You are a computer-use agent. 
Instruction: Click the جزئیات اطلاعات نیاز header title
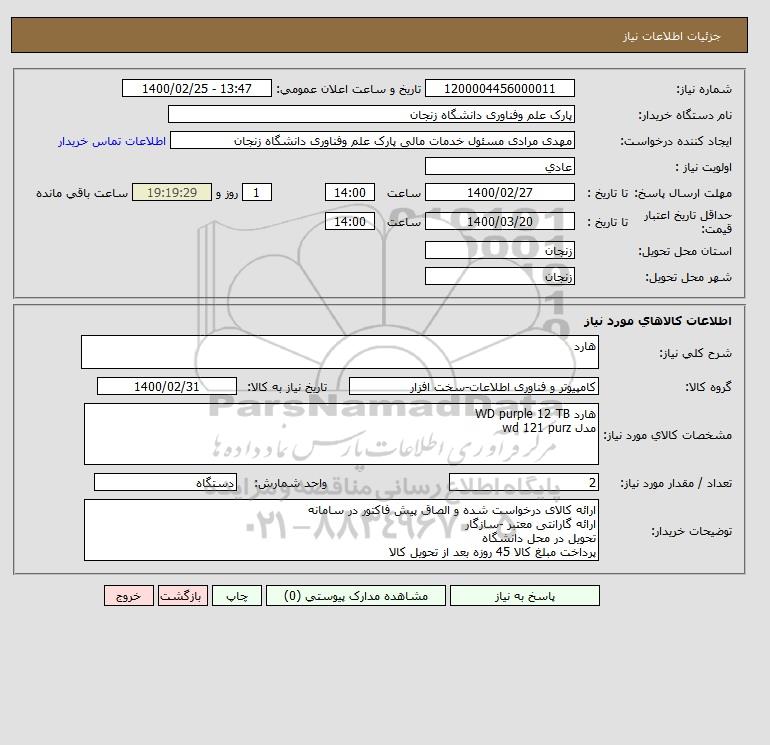pyautogui.click(x=671, y=36)
